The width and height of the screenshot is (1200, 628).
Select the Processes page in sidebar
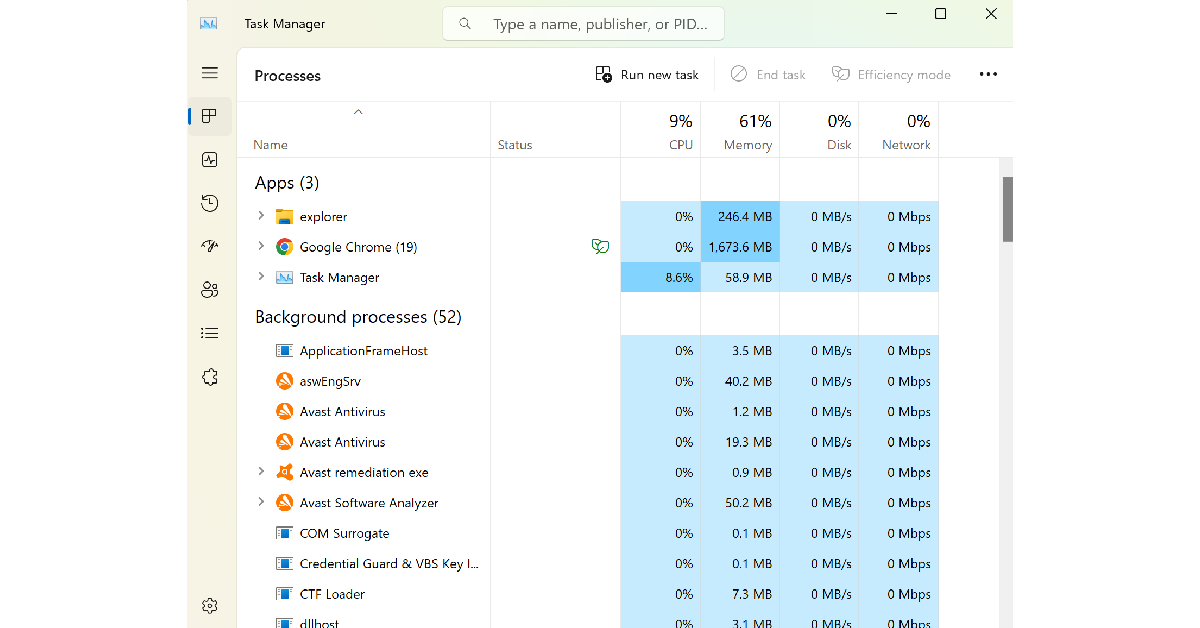pyautogui.click(x=209, y=116)
